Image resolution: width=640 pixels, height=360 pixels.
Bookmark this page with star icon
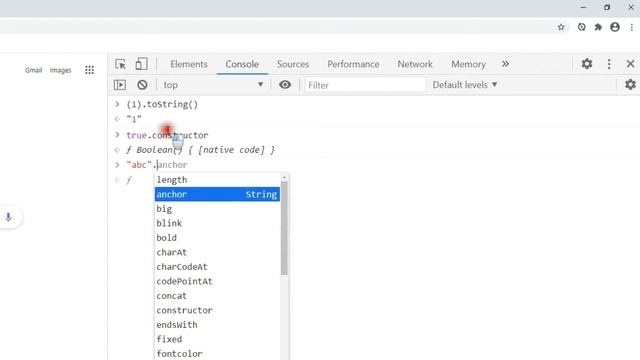coord(561,27)
